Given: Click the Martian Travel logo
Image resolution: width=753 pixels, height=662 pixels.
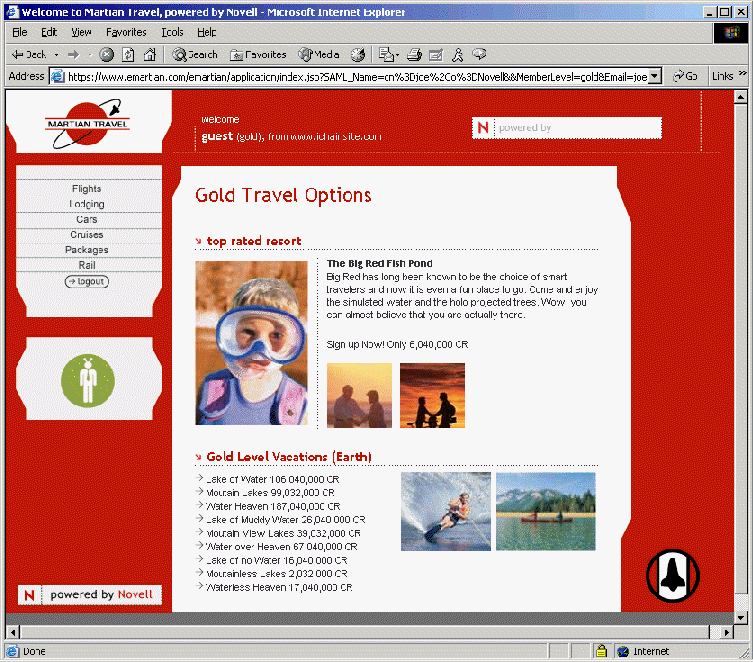Looking at the screenshot, I should (87, 124).
